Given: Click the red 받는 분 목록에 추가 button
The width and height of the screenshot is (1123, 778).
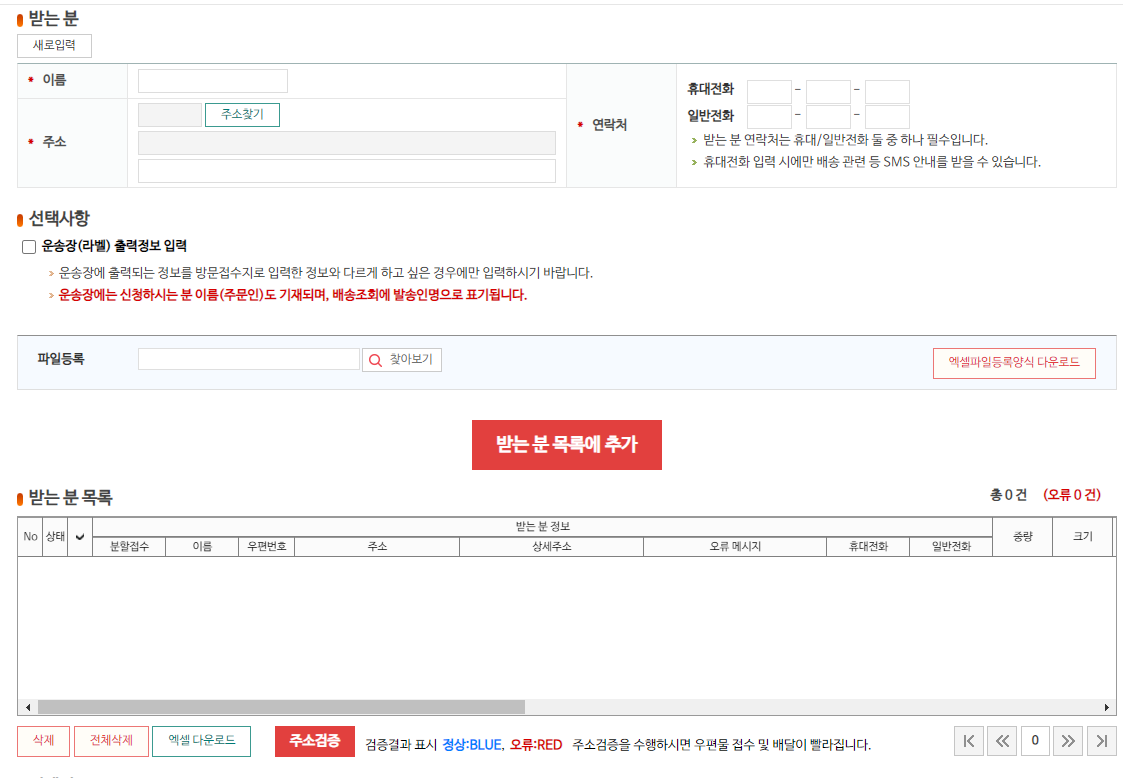Looking at the screenshot, I should pos(566,444).
